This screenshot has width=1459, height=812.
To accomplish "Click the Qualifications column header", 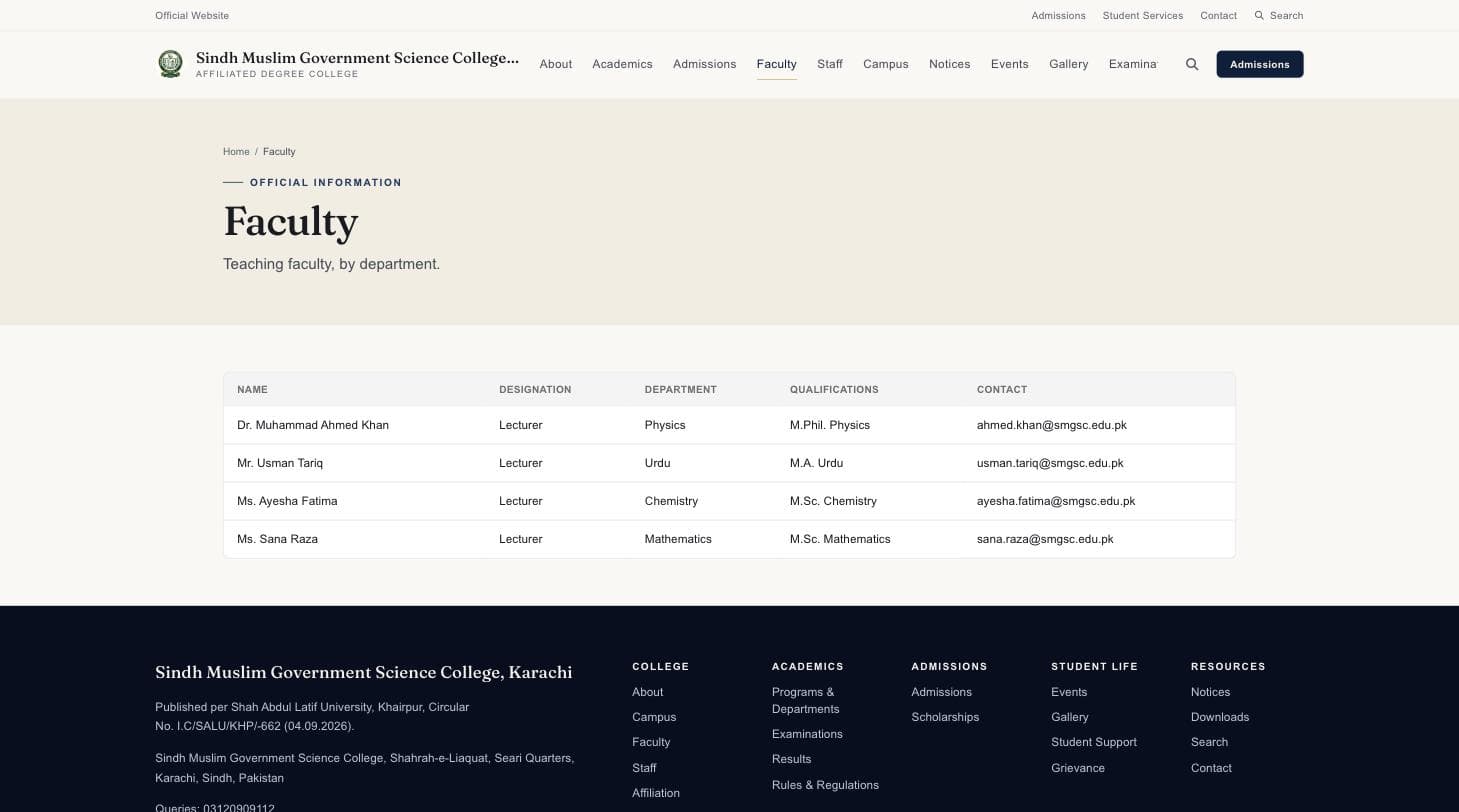I will [834, 390].
